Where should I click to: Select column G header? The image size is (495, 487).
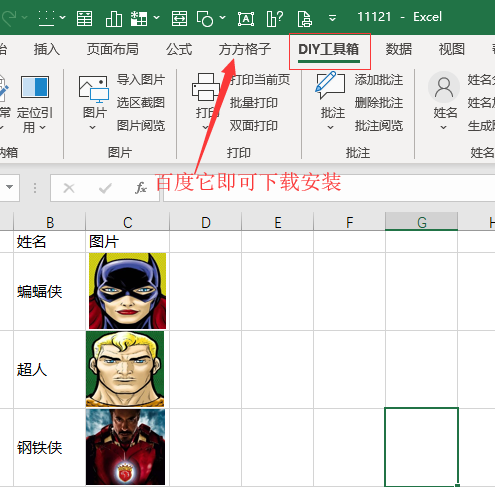(x=422, y=222)
